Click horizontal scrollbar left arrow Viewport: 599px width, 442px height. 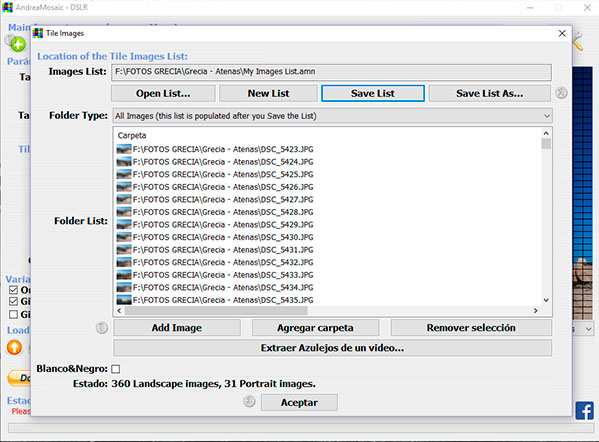(120, 311)
